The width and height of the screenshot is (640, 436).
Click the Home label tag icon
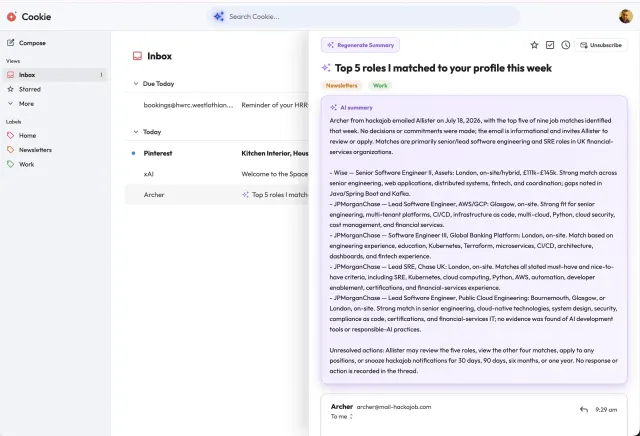coord(11,136)
